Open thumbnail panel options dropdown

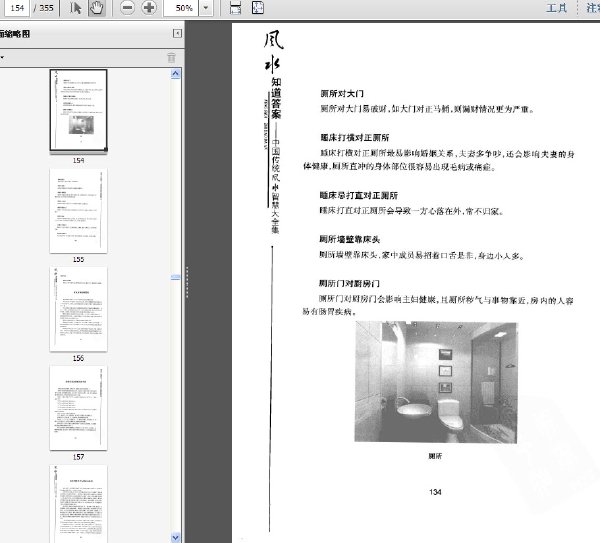click(2, 57)
